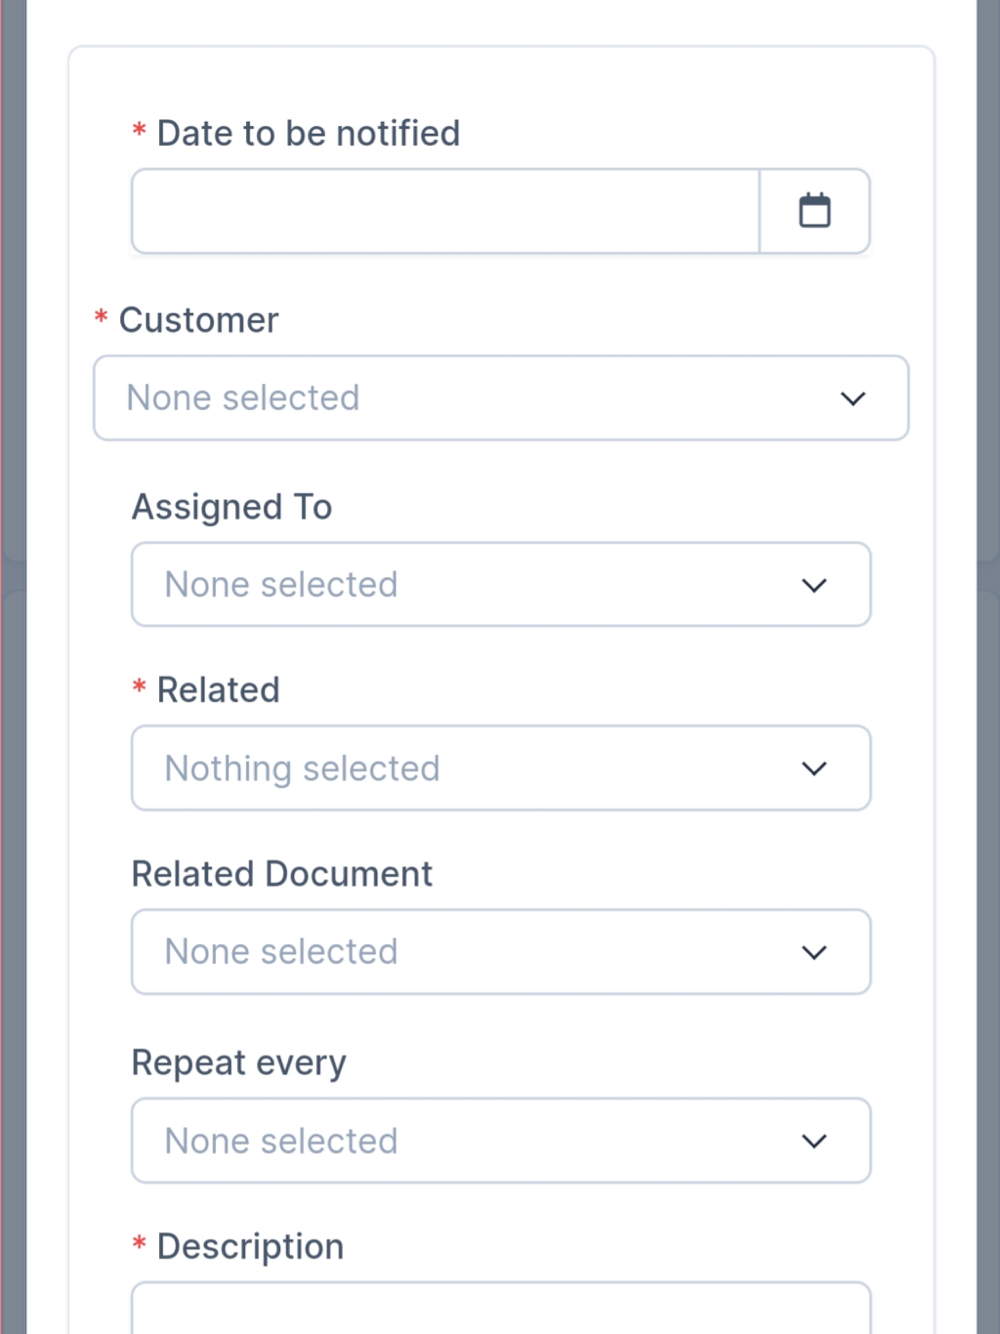Viewport: 1000px width, 1334px height.
Task: Click the 'Description' field label
Action: tap(250, 1247)
